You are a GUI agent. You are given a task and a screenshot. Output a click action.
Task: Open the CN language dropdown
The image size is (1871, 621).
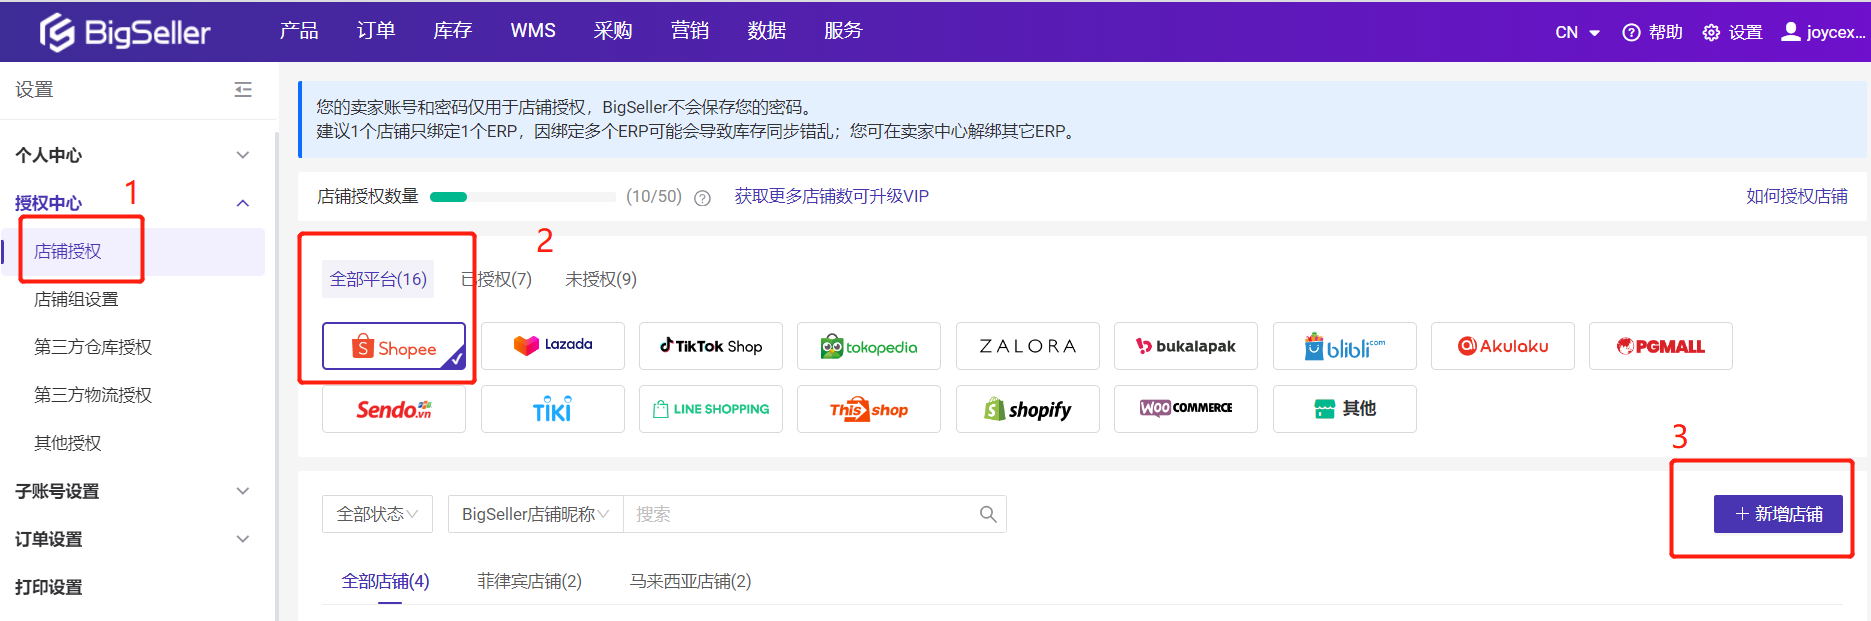[1578, 32]
